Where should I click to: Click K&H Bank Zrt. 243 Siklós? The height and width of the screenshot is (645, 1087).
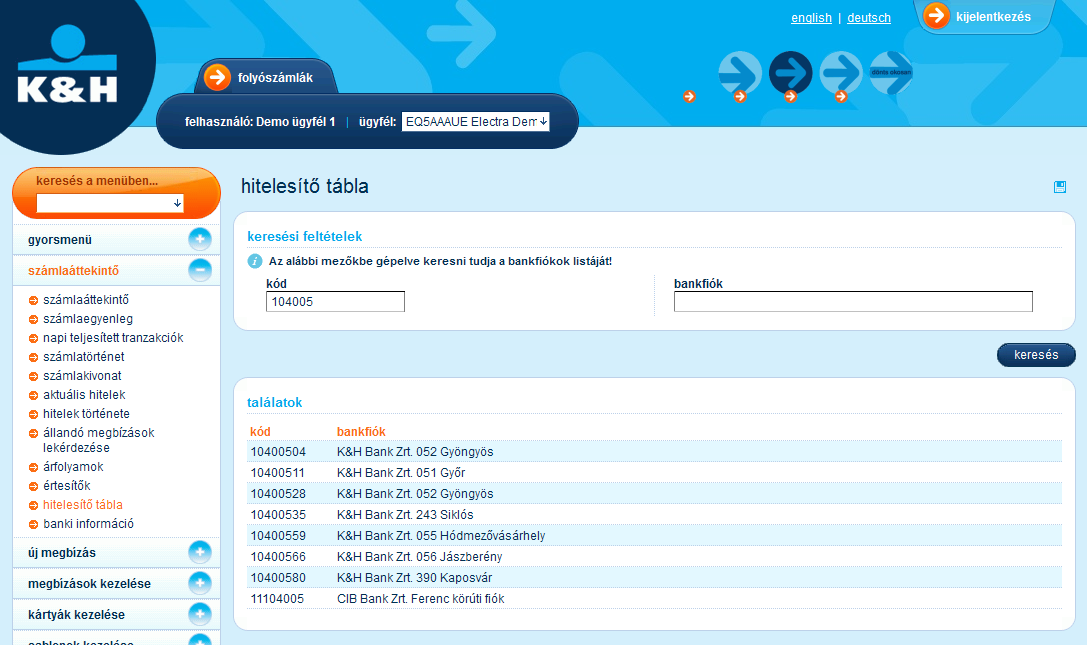click(405, 515)
